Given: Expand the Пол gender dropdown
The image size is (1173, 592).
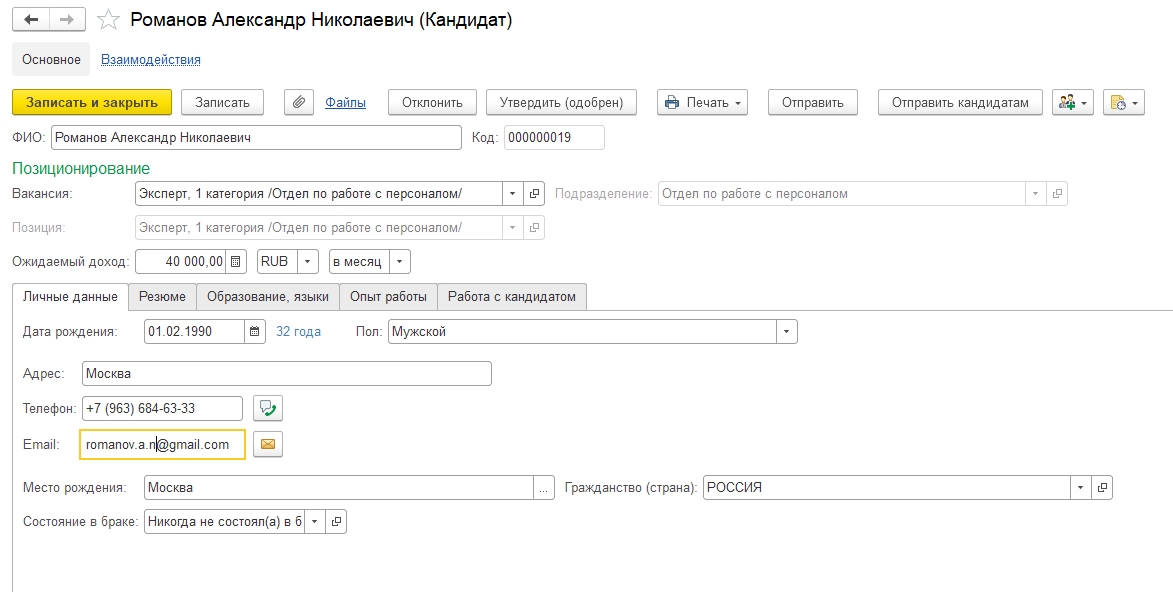Looking at the screenshot, I should pyautogui.click(x=787, y=331).
